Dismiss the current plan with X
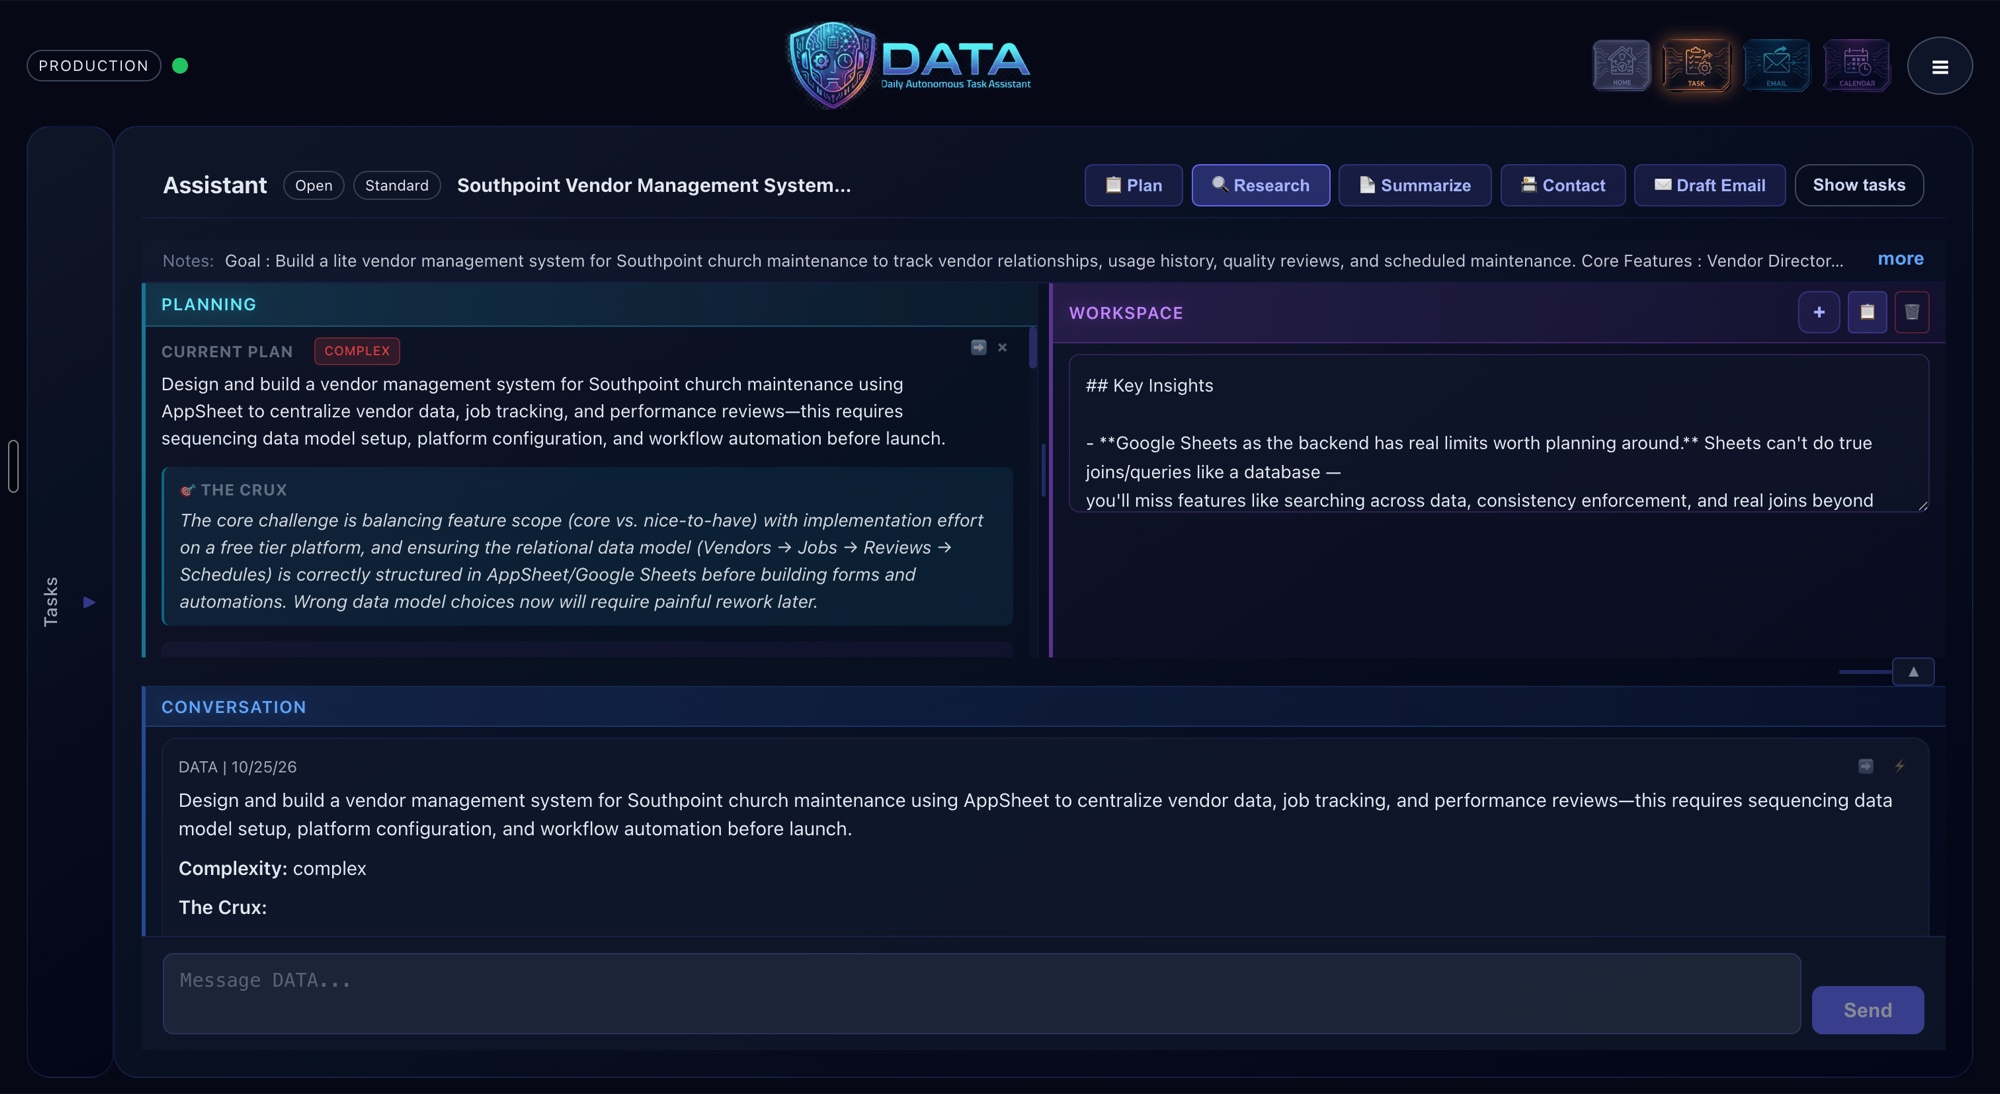 pos(1002,348)
